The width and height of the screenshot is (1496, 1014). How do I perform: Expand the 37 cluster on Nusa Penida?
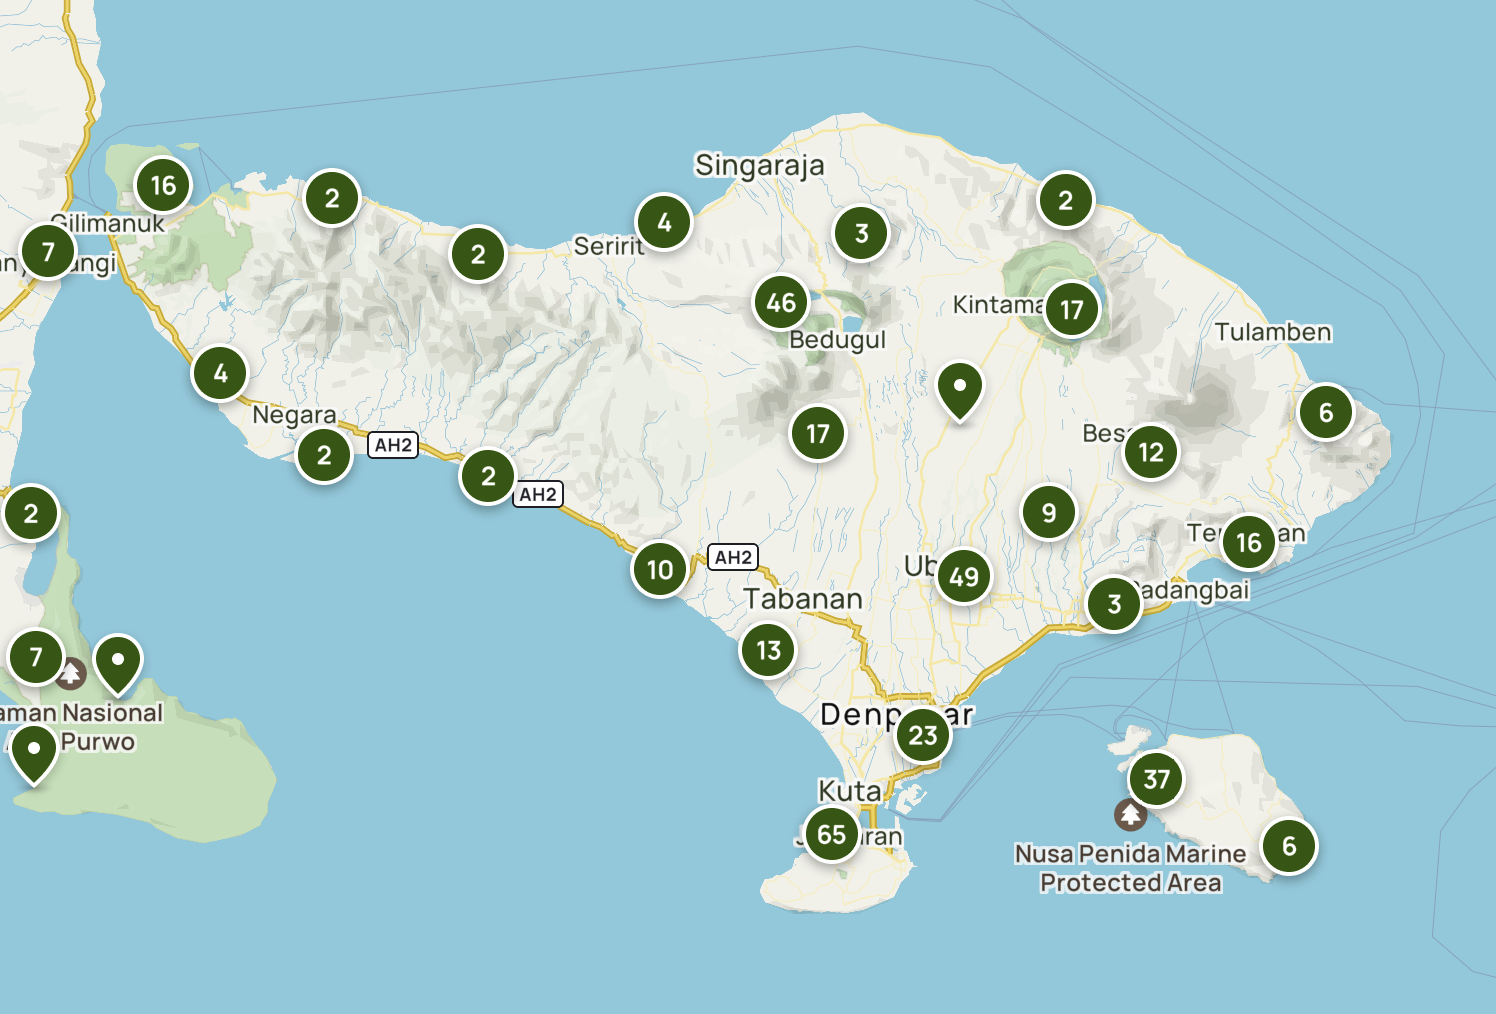(x=1156, y=779)
